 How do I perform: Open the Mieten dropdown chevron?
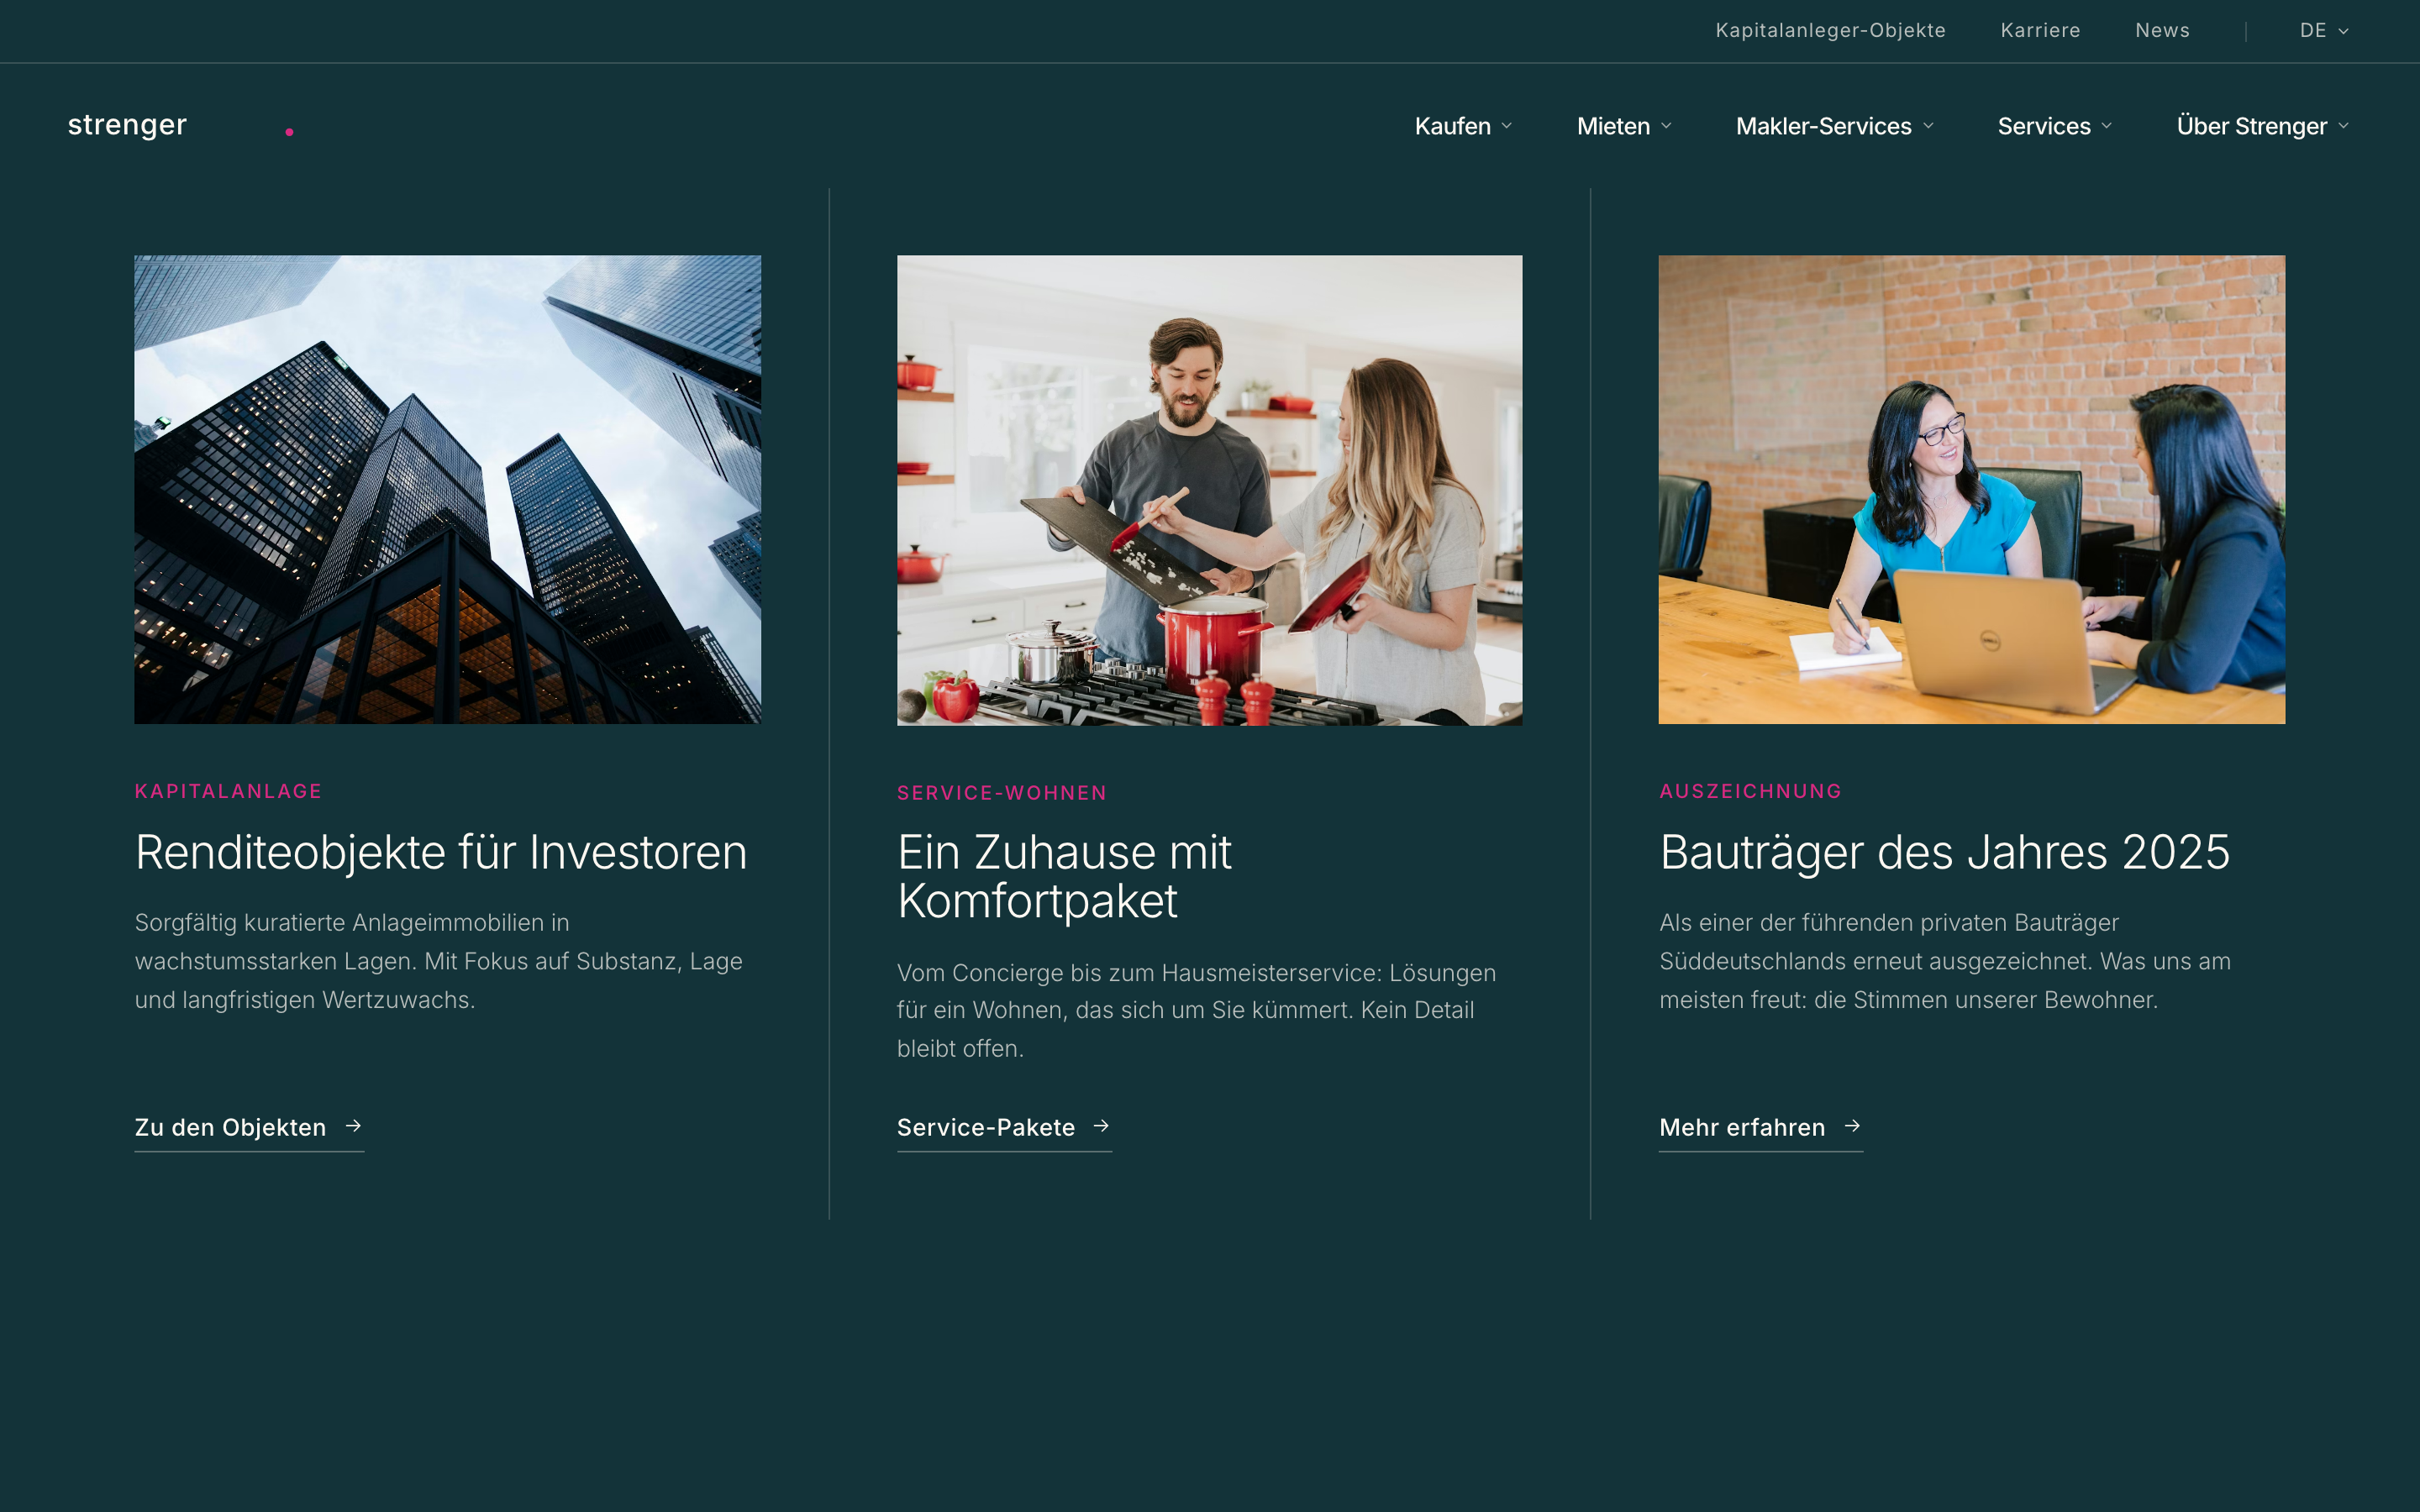(1666, 126)
